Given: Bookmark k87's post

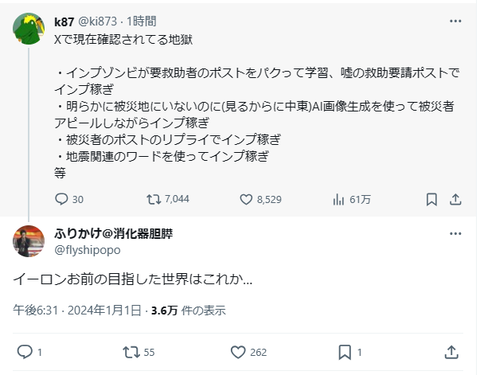Looking at the screenshot, I should (x=432, y=199).
